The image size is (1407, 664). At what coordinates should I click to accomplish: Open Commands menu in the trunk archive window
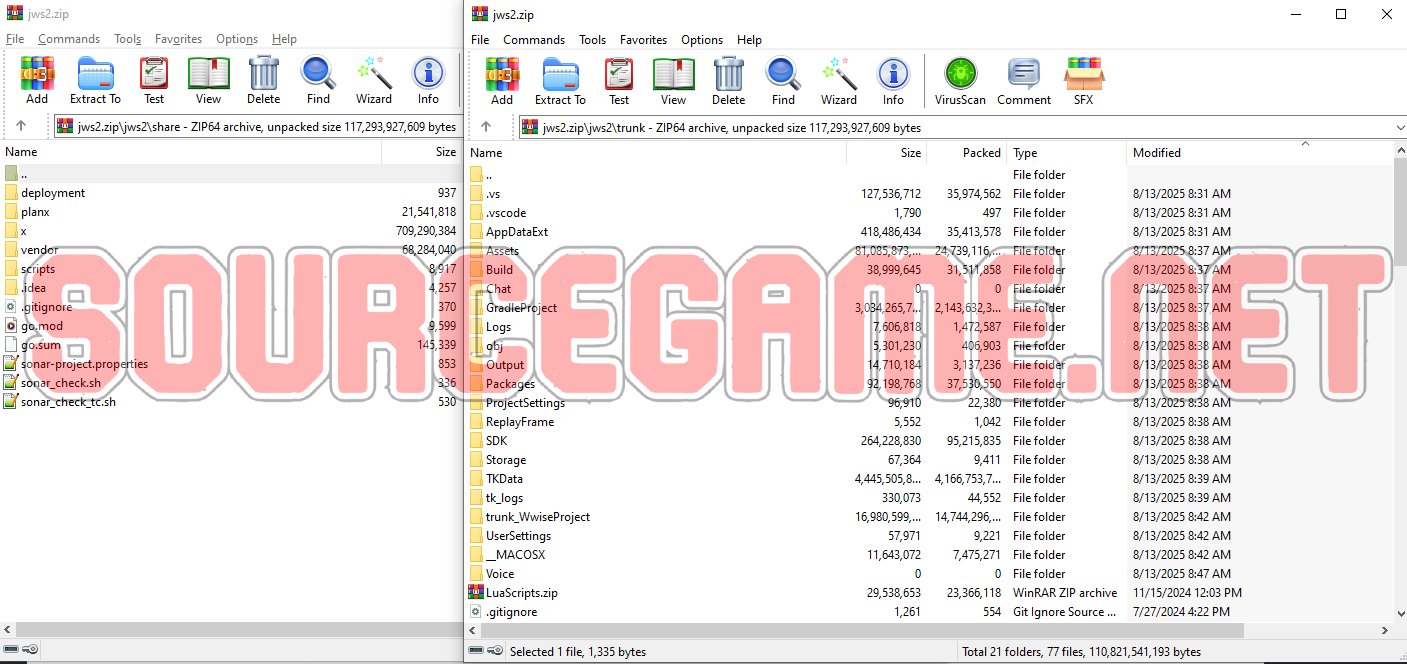click(x=534, y=40)
